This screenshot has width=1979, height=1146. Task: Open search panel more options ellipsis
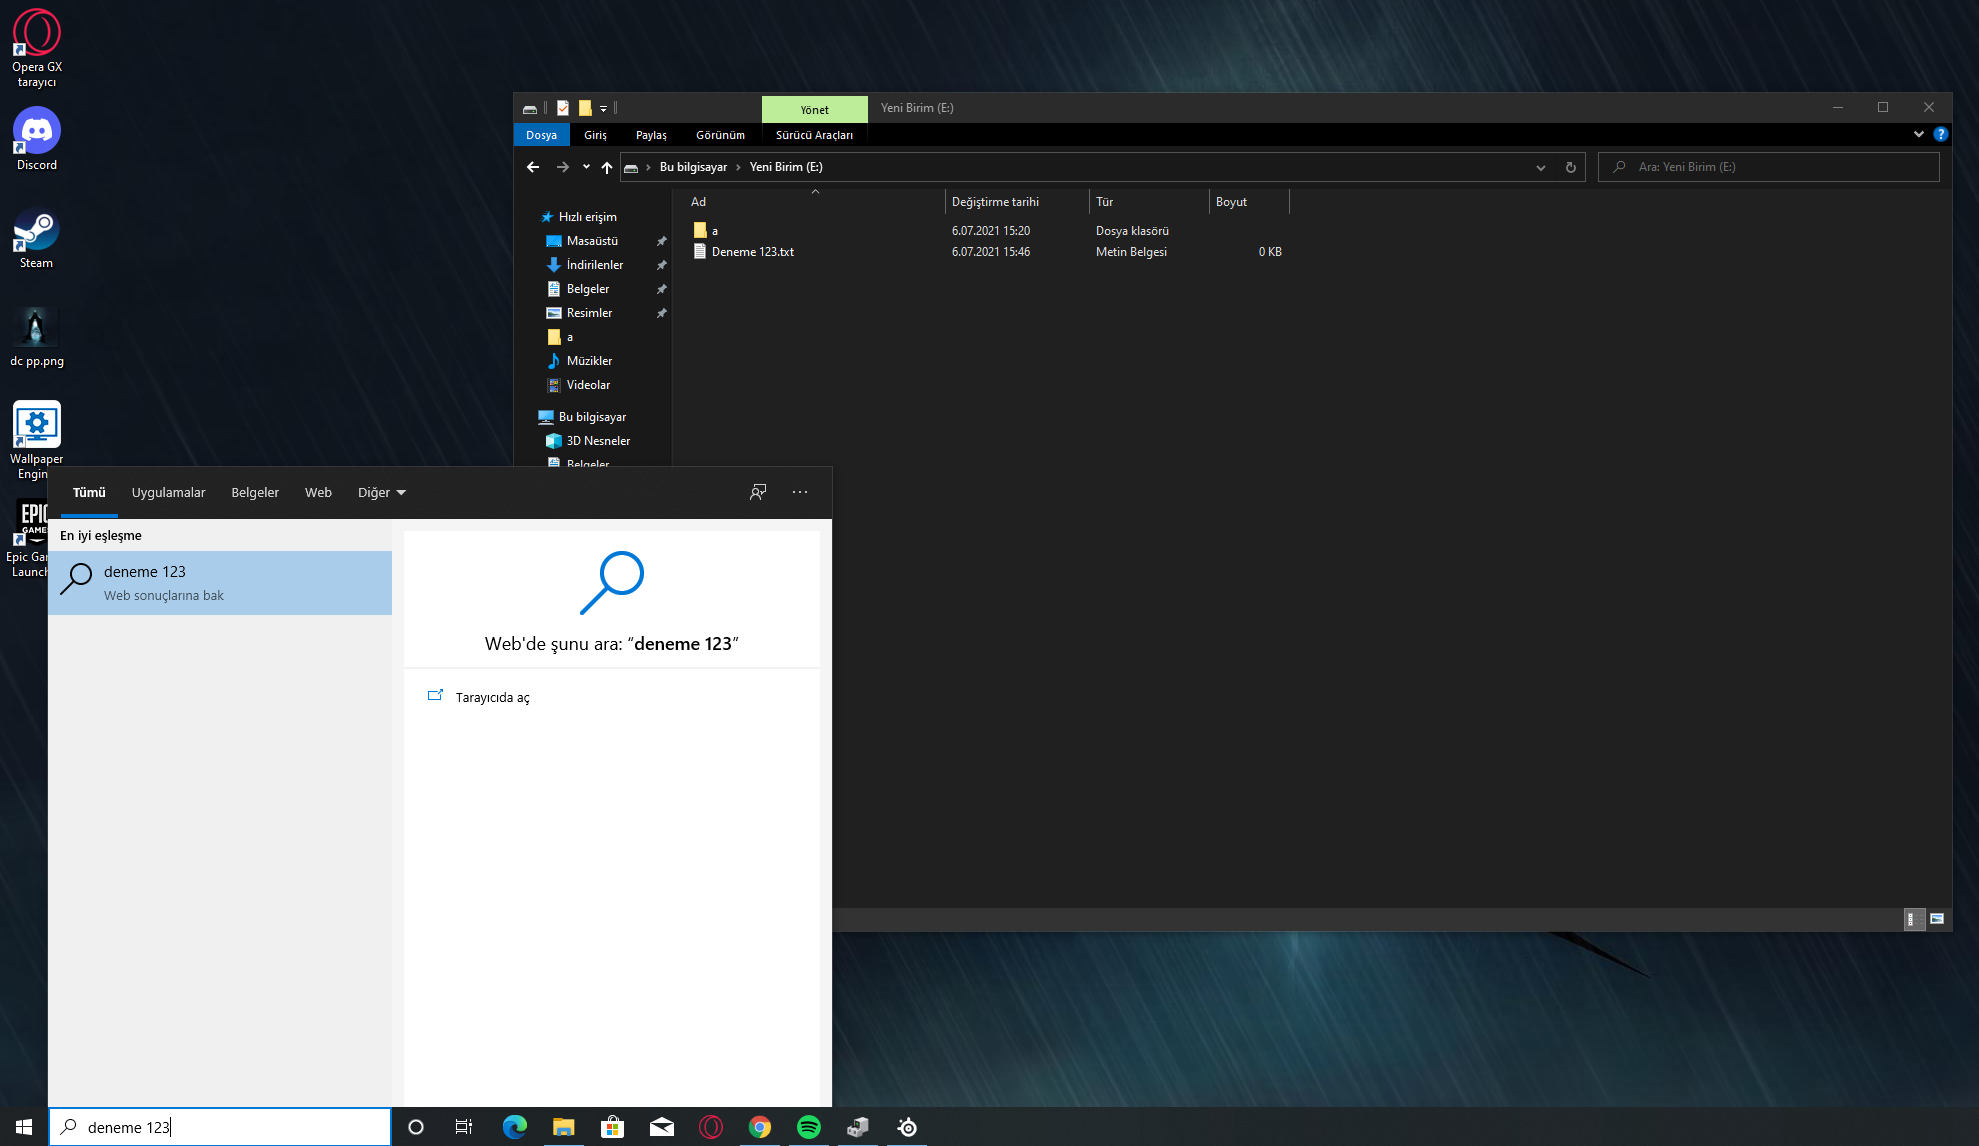click(x=800, y=492)
